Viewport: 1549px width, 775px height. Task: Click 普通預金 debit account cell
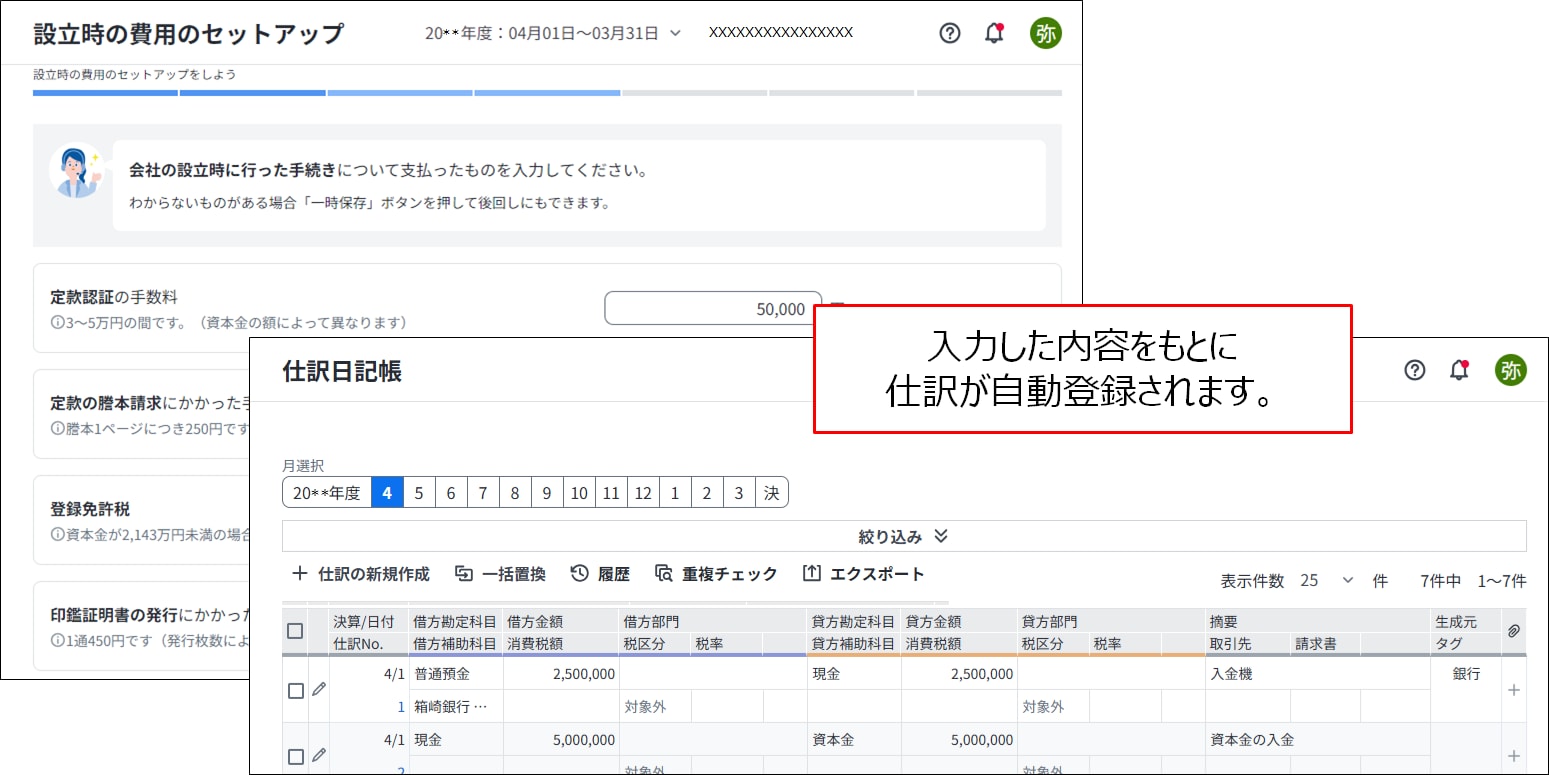[455, 674]
